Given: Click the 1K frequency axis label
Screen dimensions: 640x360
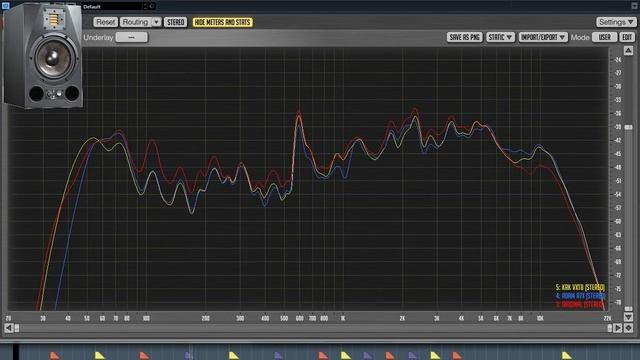Looking at the screenshot, I should (x=343, y=318).
